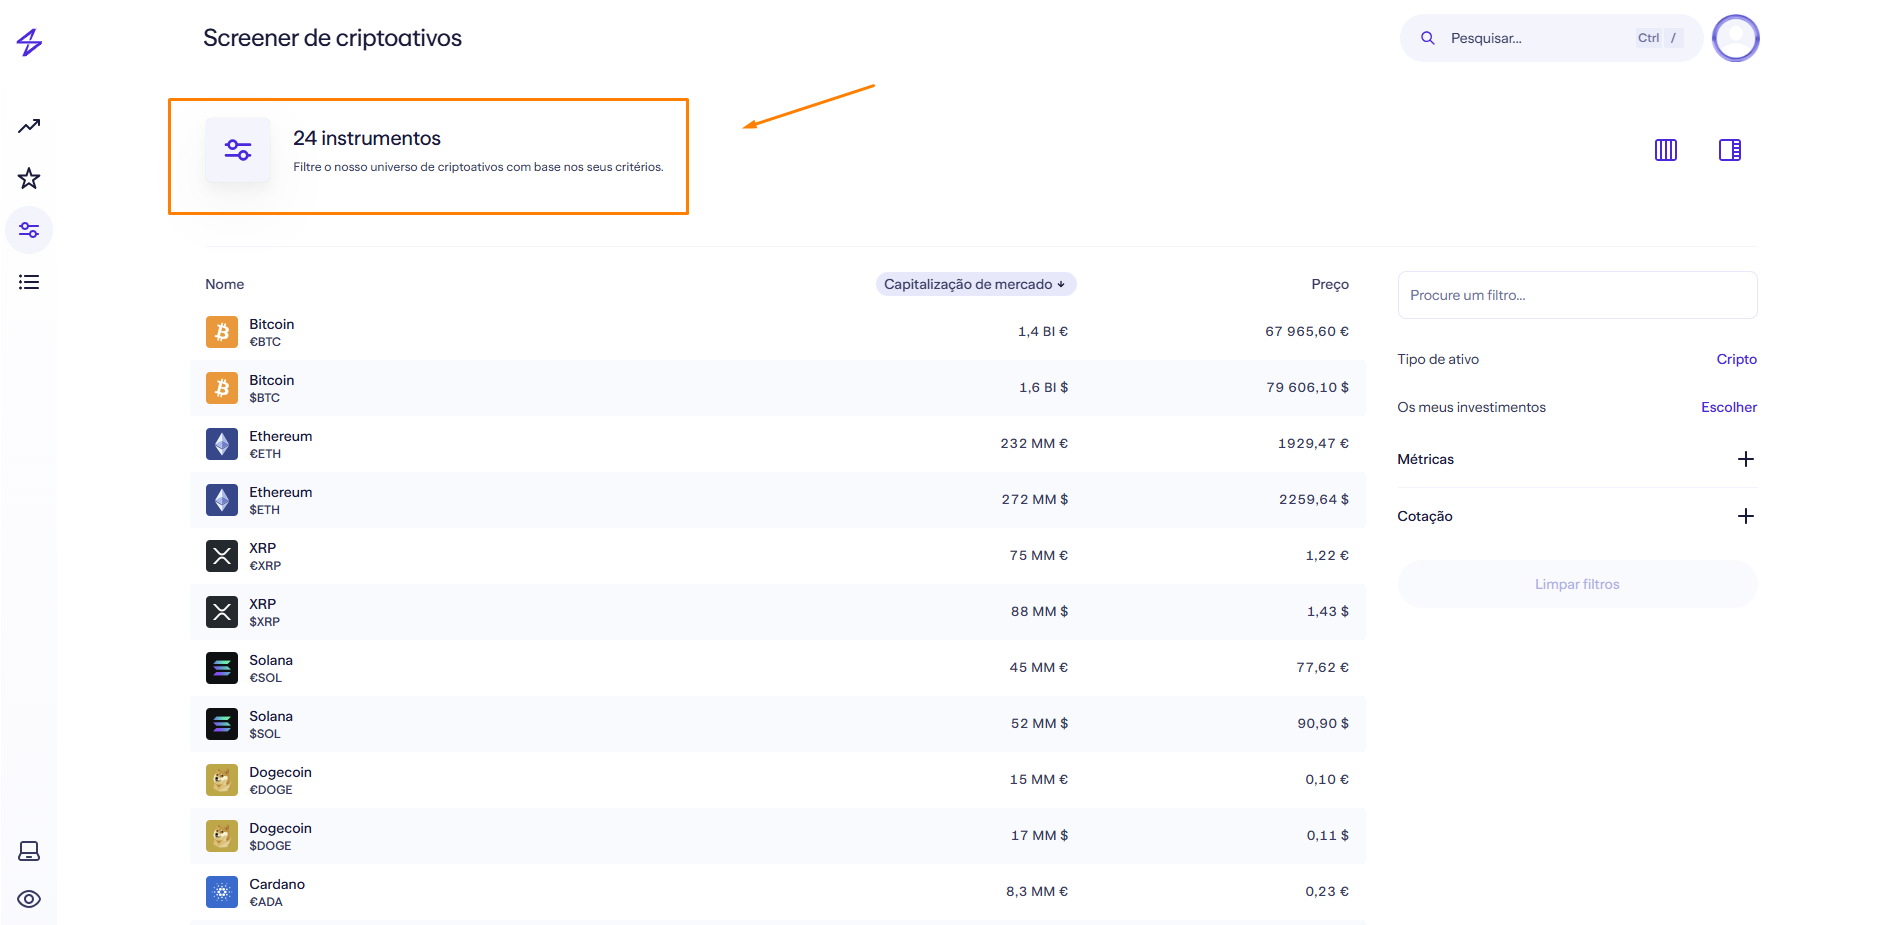Open the Cardano €ADA row name
The height and width of the screenshot is (925, 1895).
pyautogui.click(x=277, y=884)
